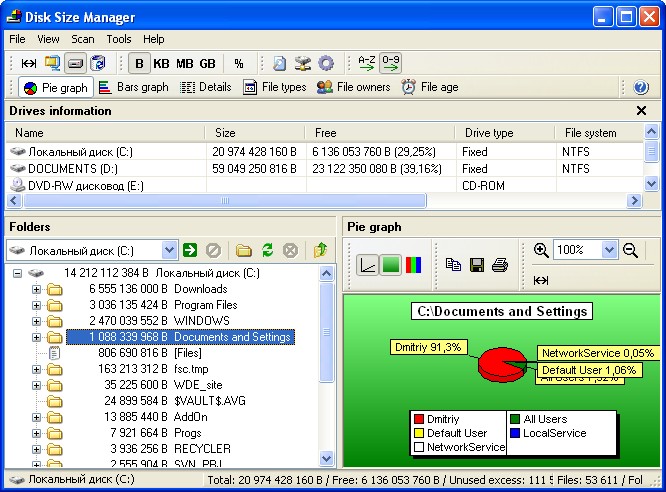Open the Scan menu
The height and width of the screenshot is (492, 666).
pyautogui.click(x=82, y=39)
